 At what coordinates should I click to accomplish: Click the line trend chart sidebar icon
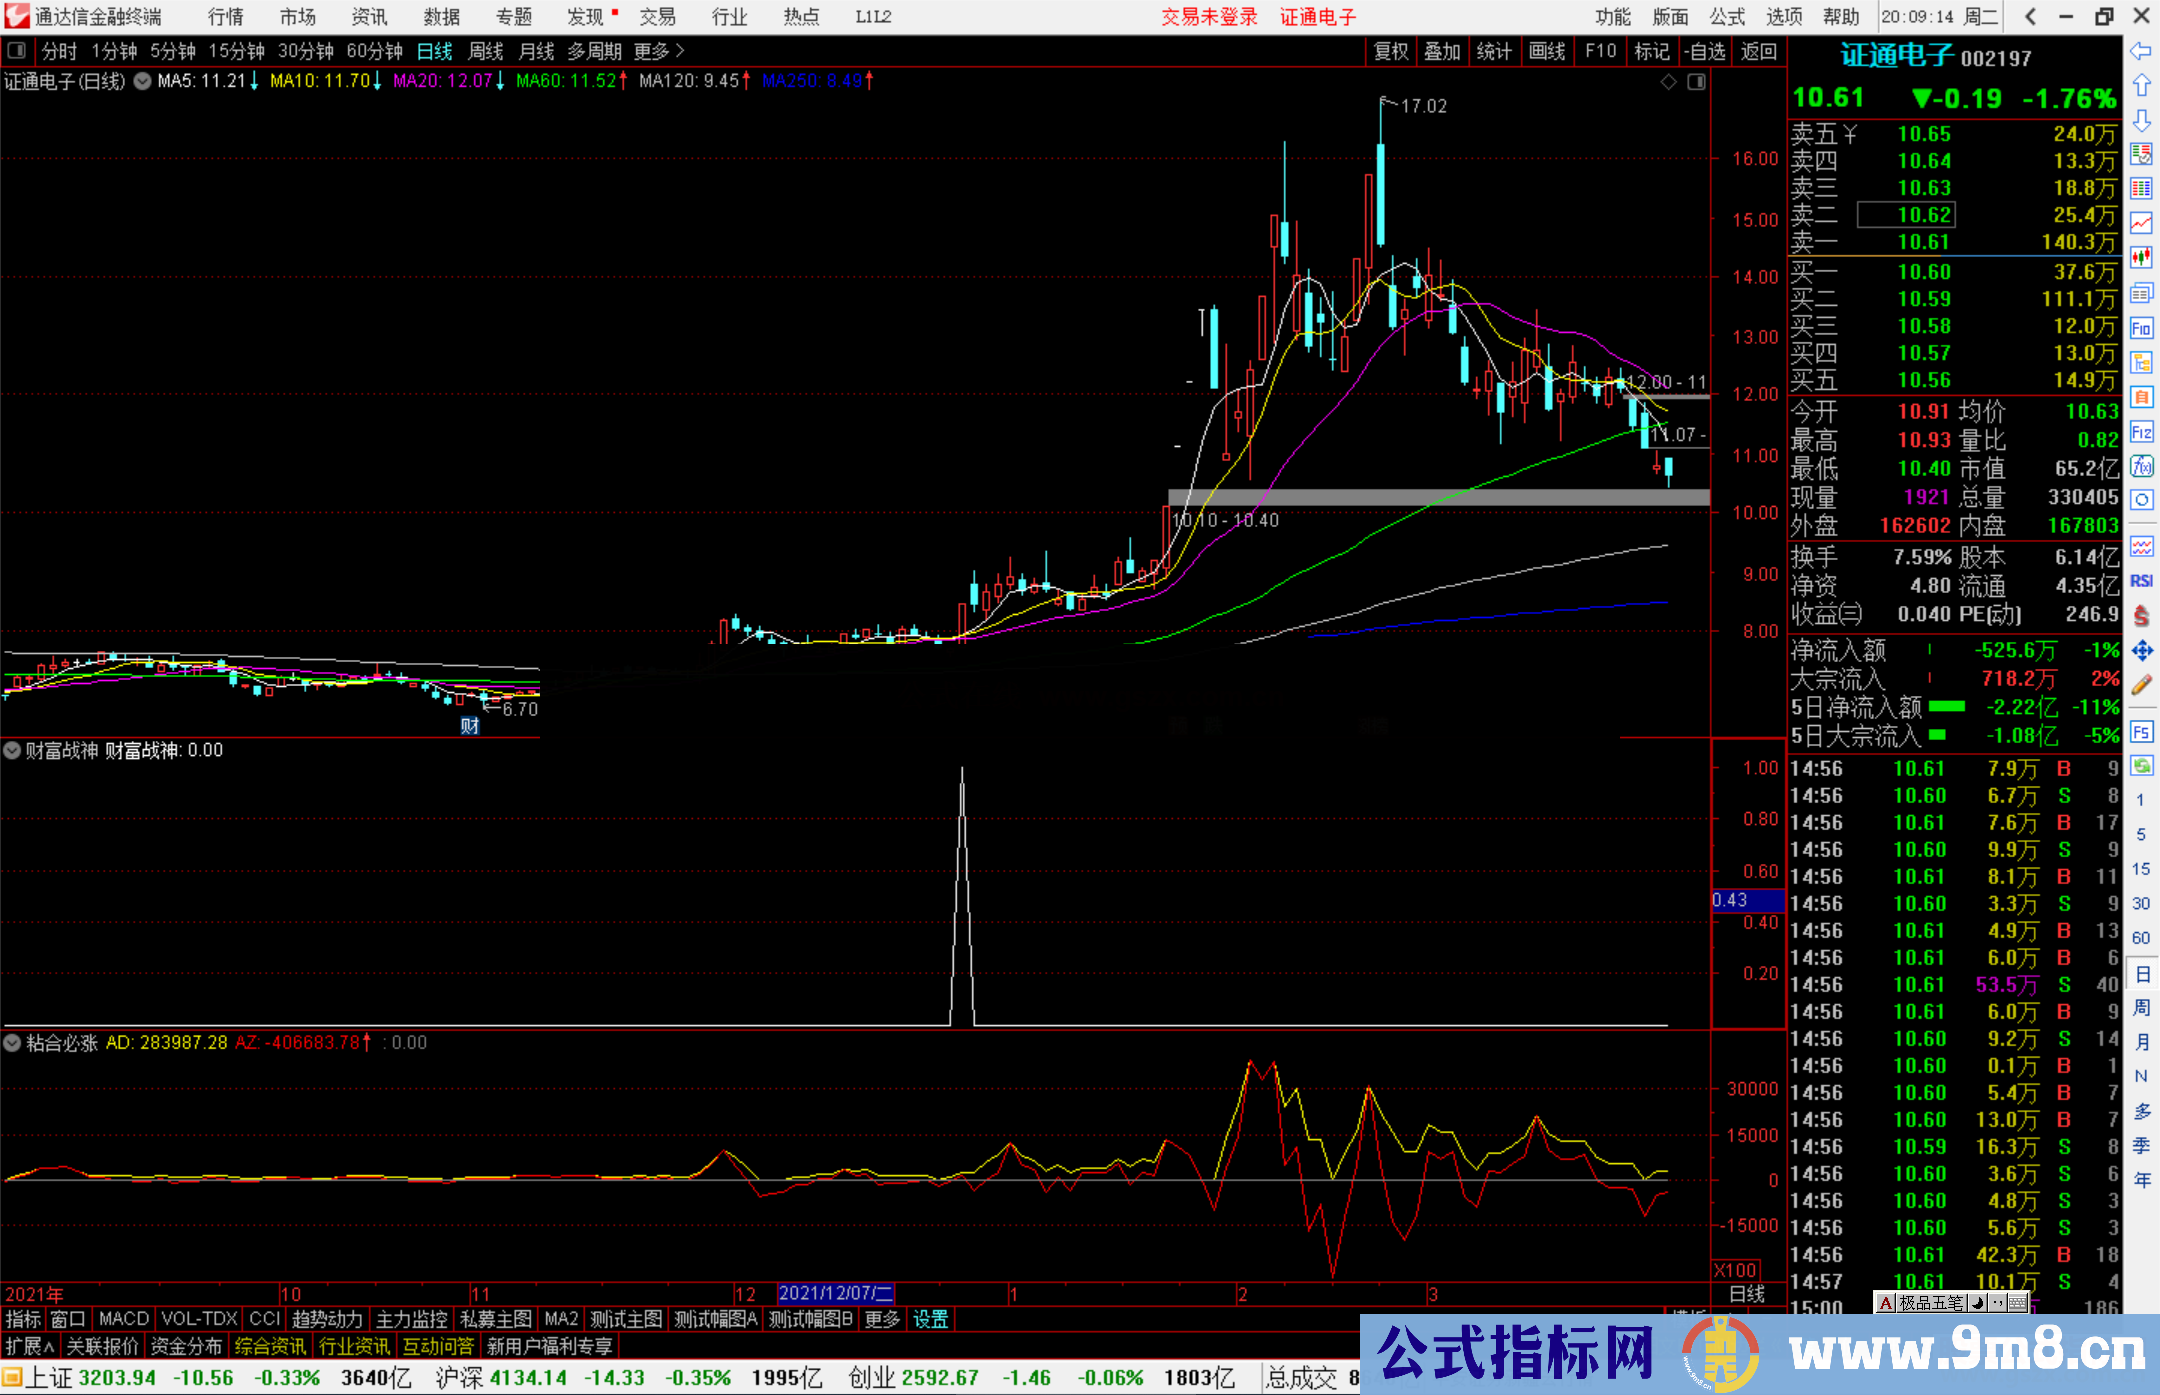coord(2141,222)
